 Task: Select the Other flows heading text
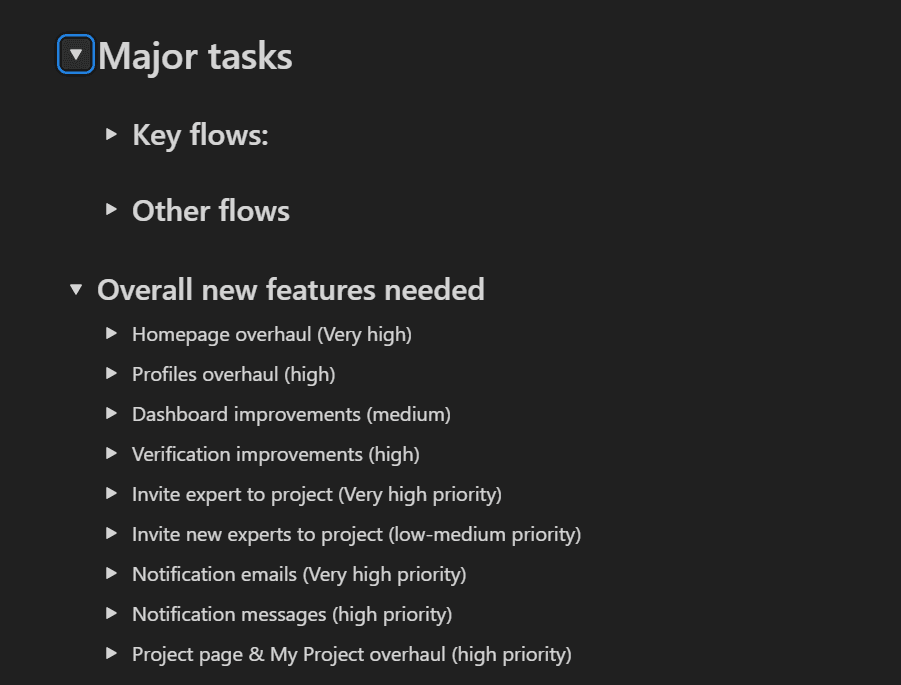(x=210, y=210)
